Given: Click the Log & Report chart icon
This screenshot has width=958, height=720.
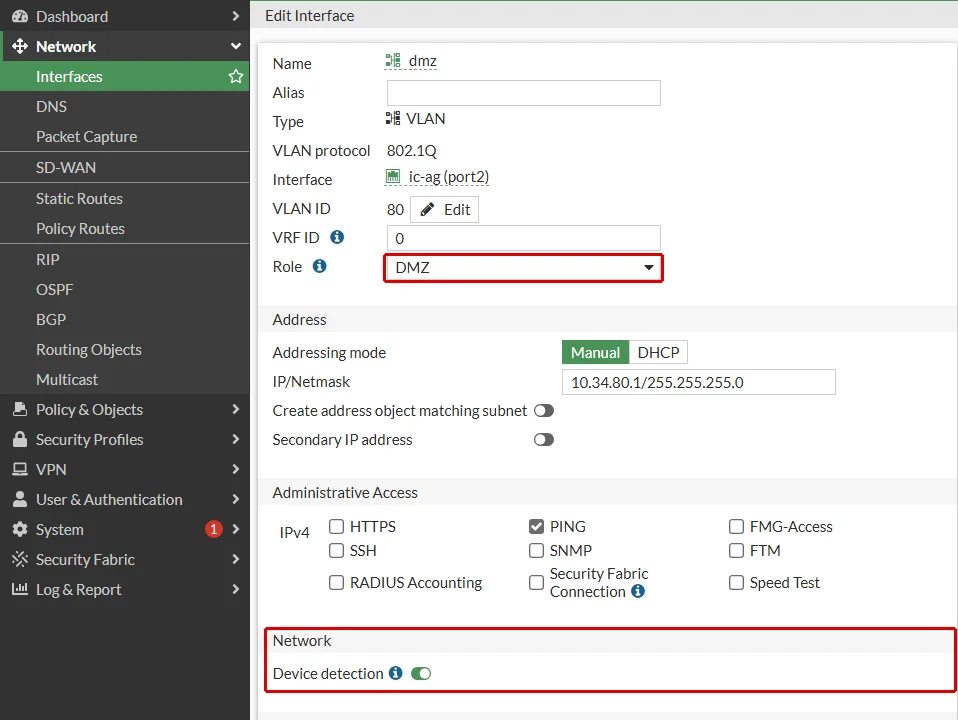Looking at the screenshot, I should coord(20,589).
